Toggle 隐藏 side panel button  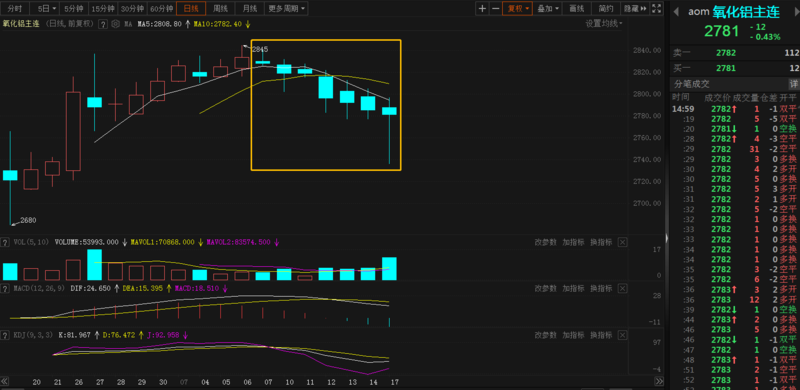pyautogui.click(x=635, y=8)
